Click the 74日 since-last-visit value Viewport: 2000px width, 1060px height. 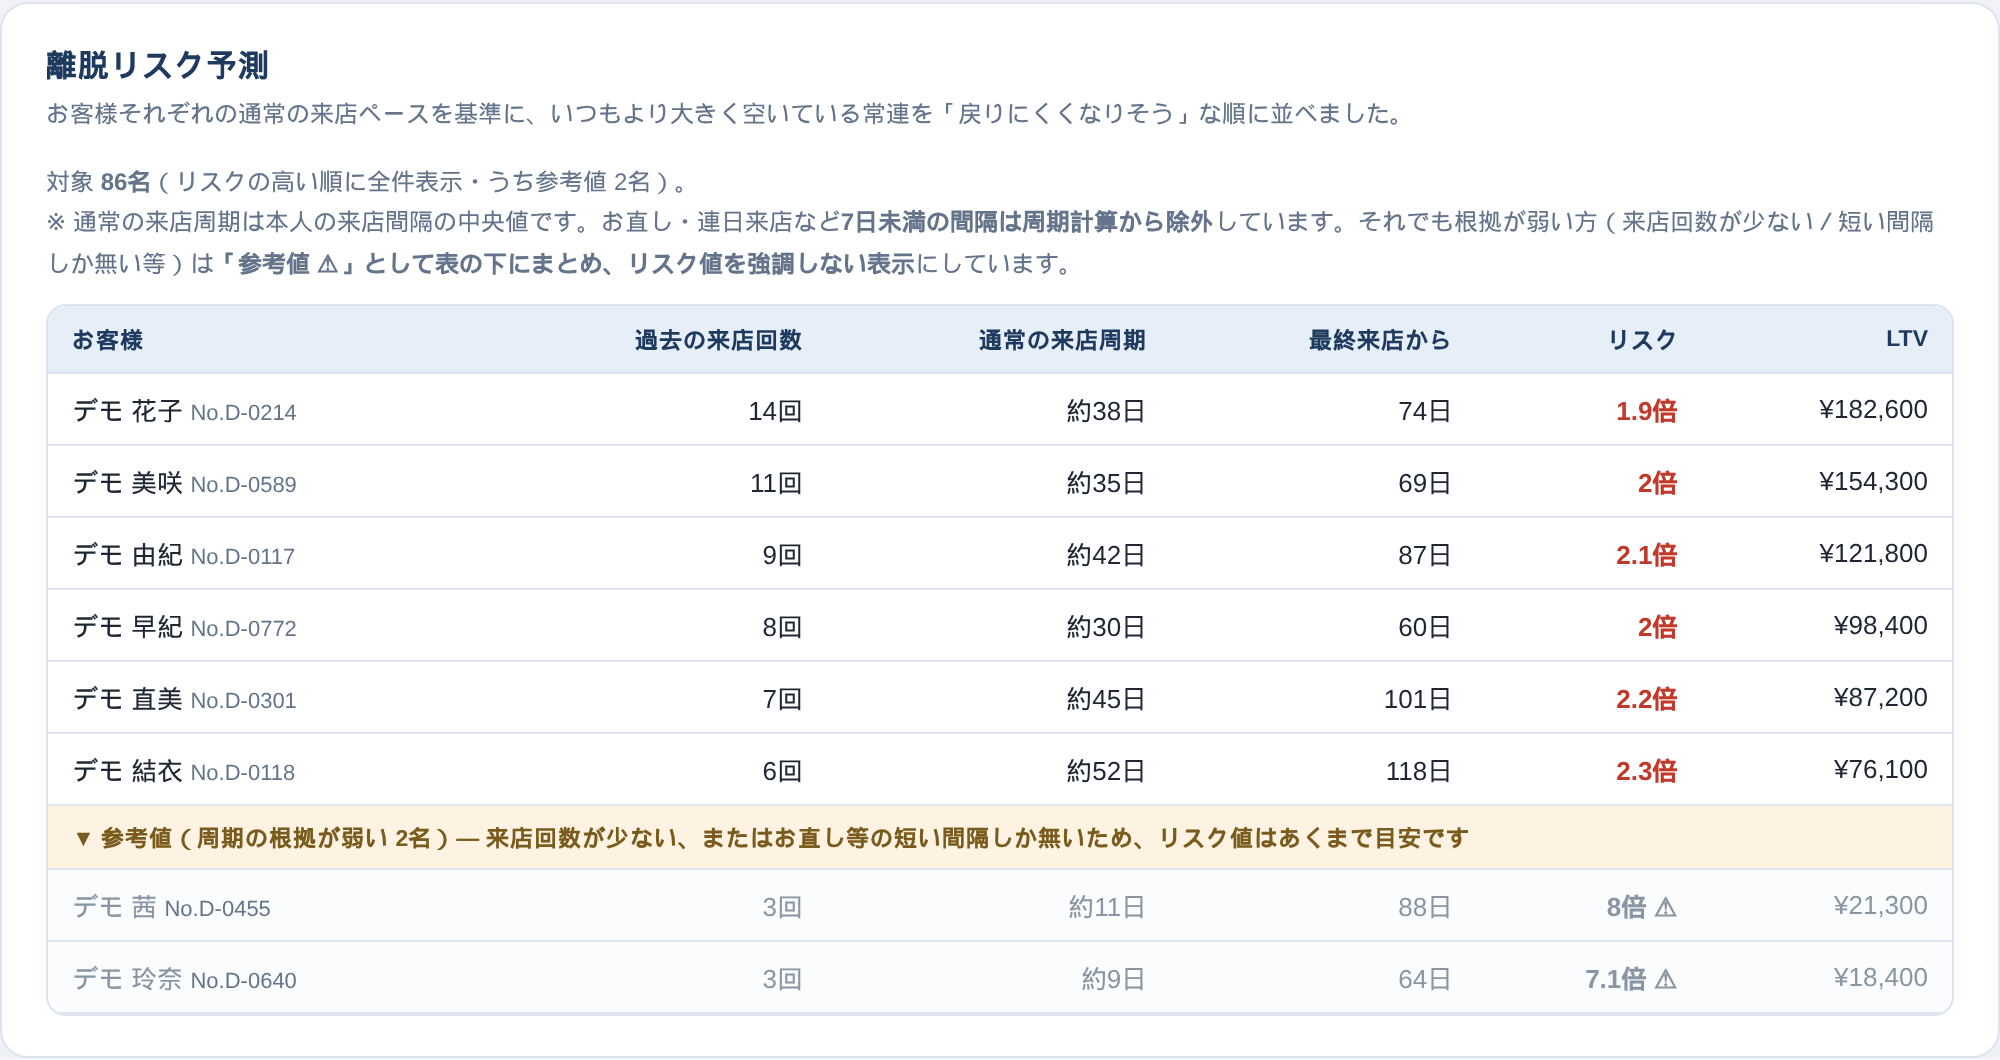point(1424,411)
